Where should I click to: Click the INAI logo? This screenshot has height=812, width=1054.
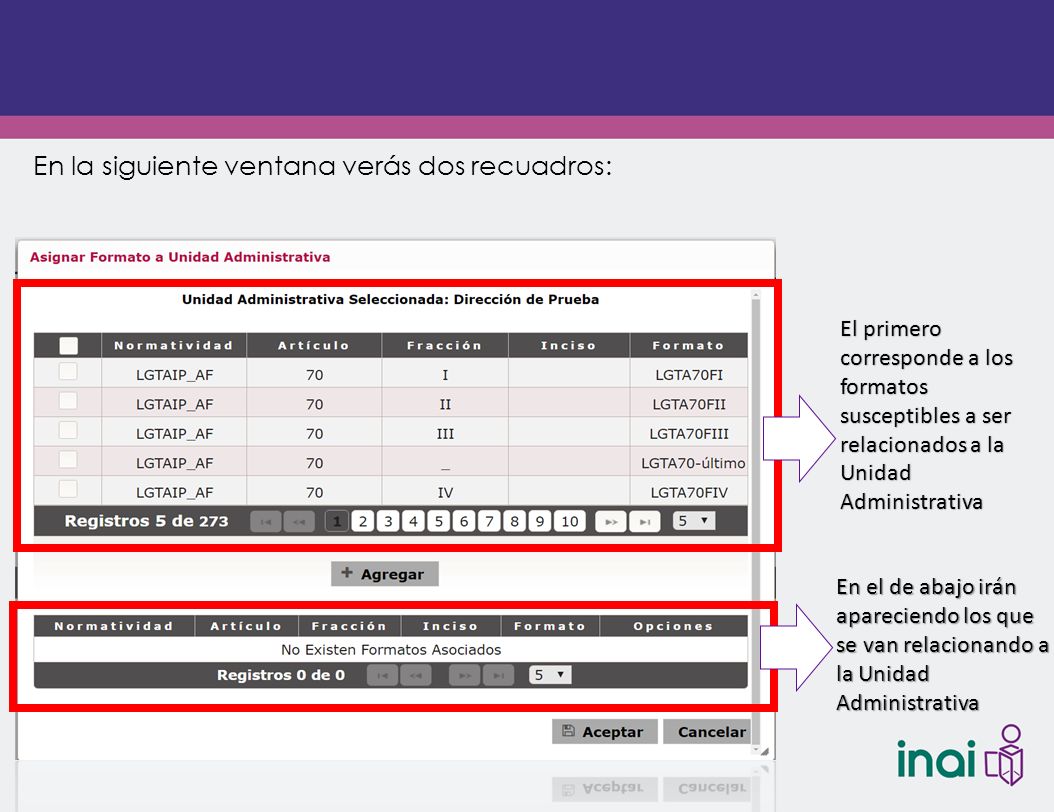click(x=960, y=757)
